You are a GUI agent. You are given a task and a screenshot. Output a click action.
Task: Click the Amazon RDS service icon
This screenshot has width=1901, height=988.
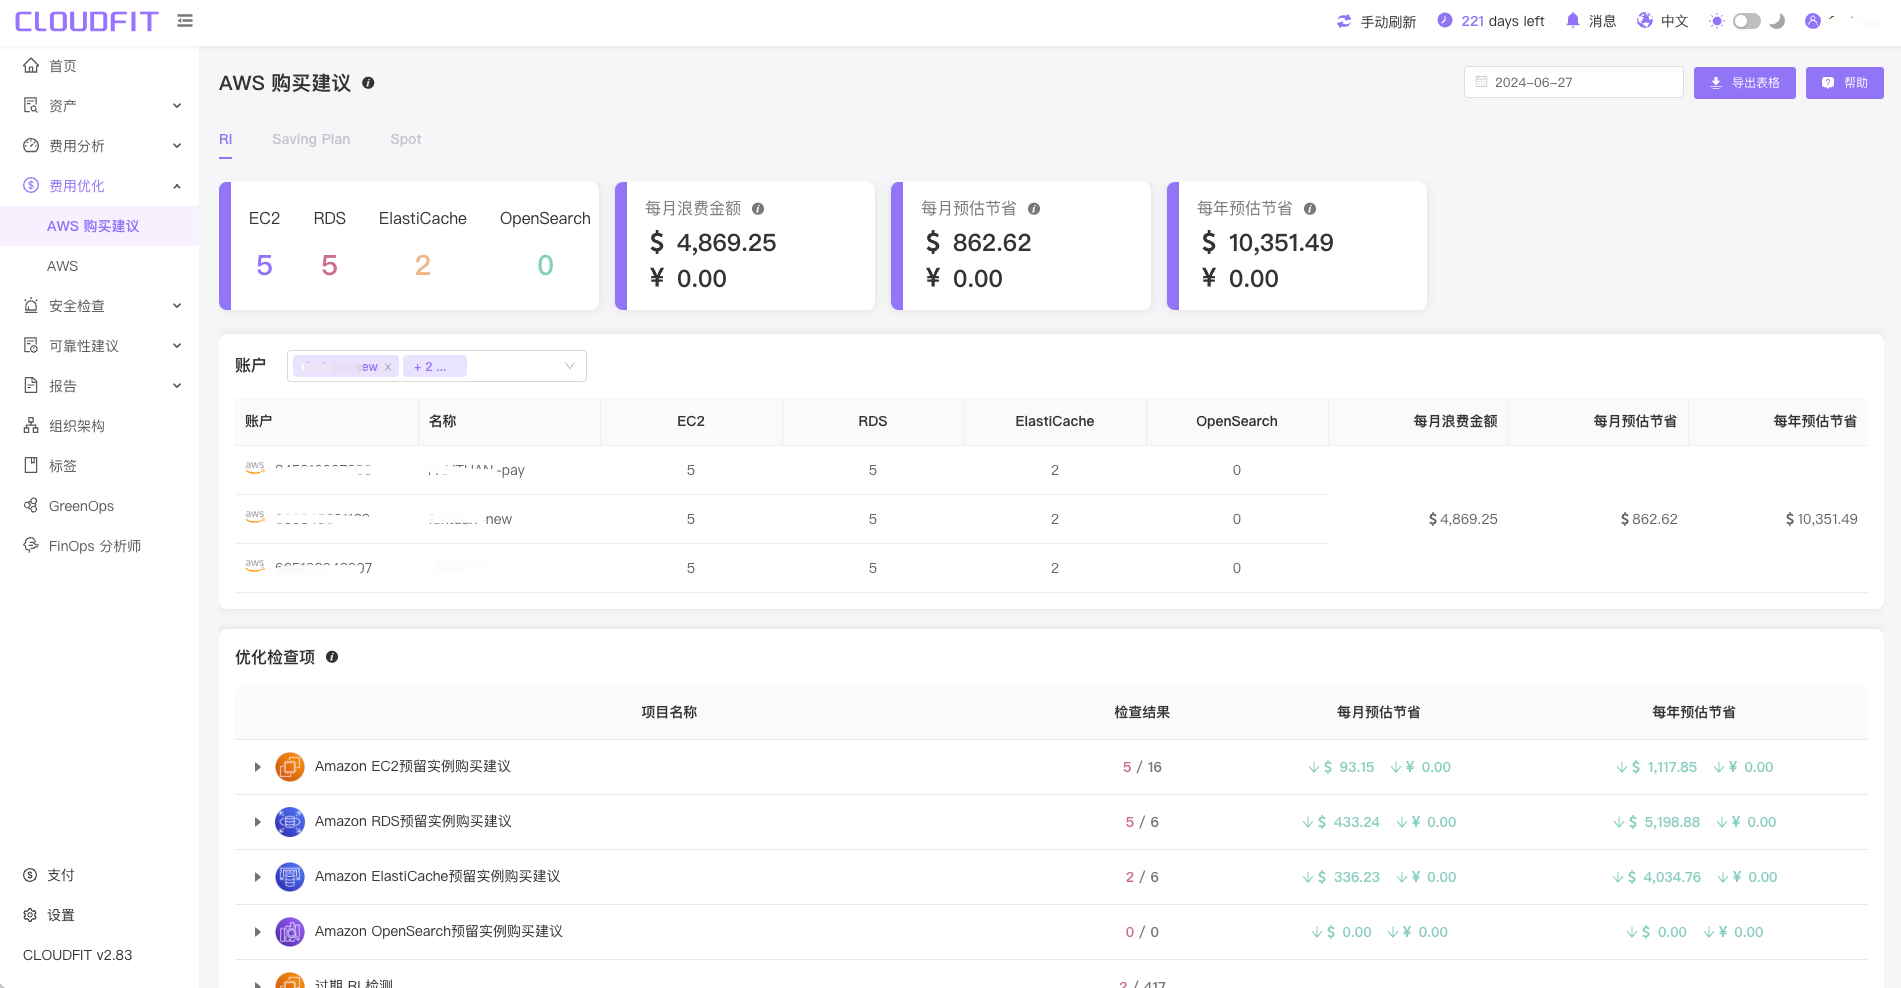(x=290, y=822)
